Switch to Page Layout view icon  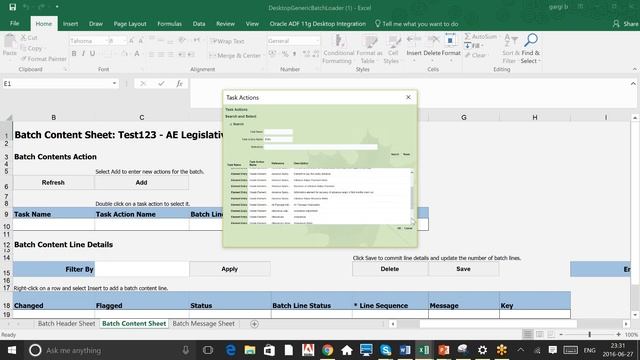coord(539,334)
